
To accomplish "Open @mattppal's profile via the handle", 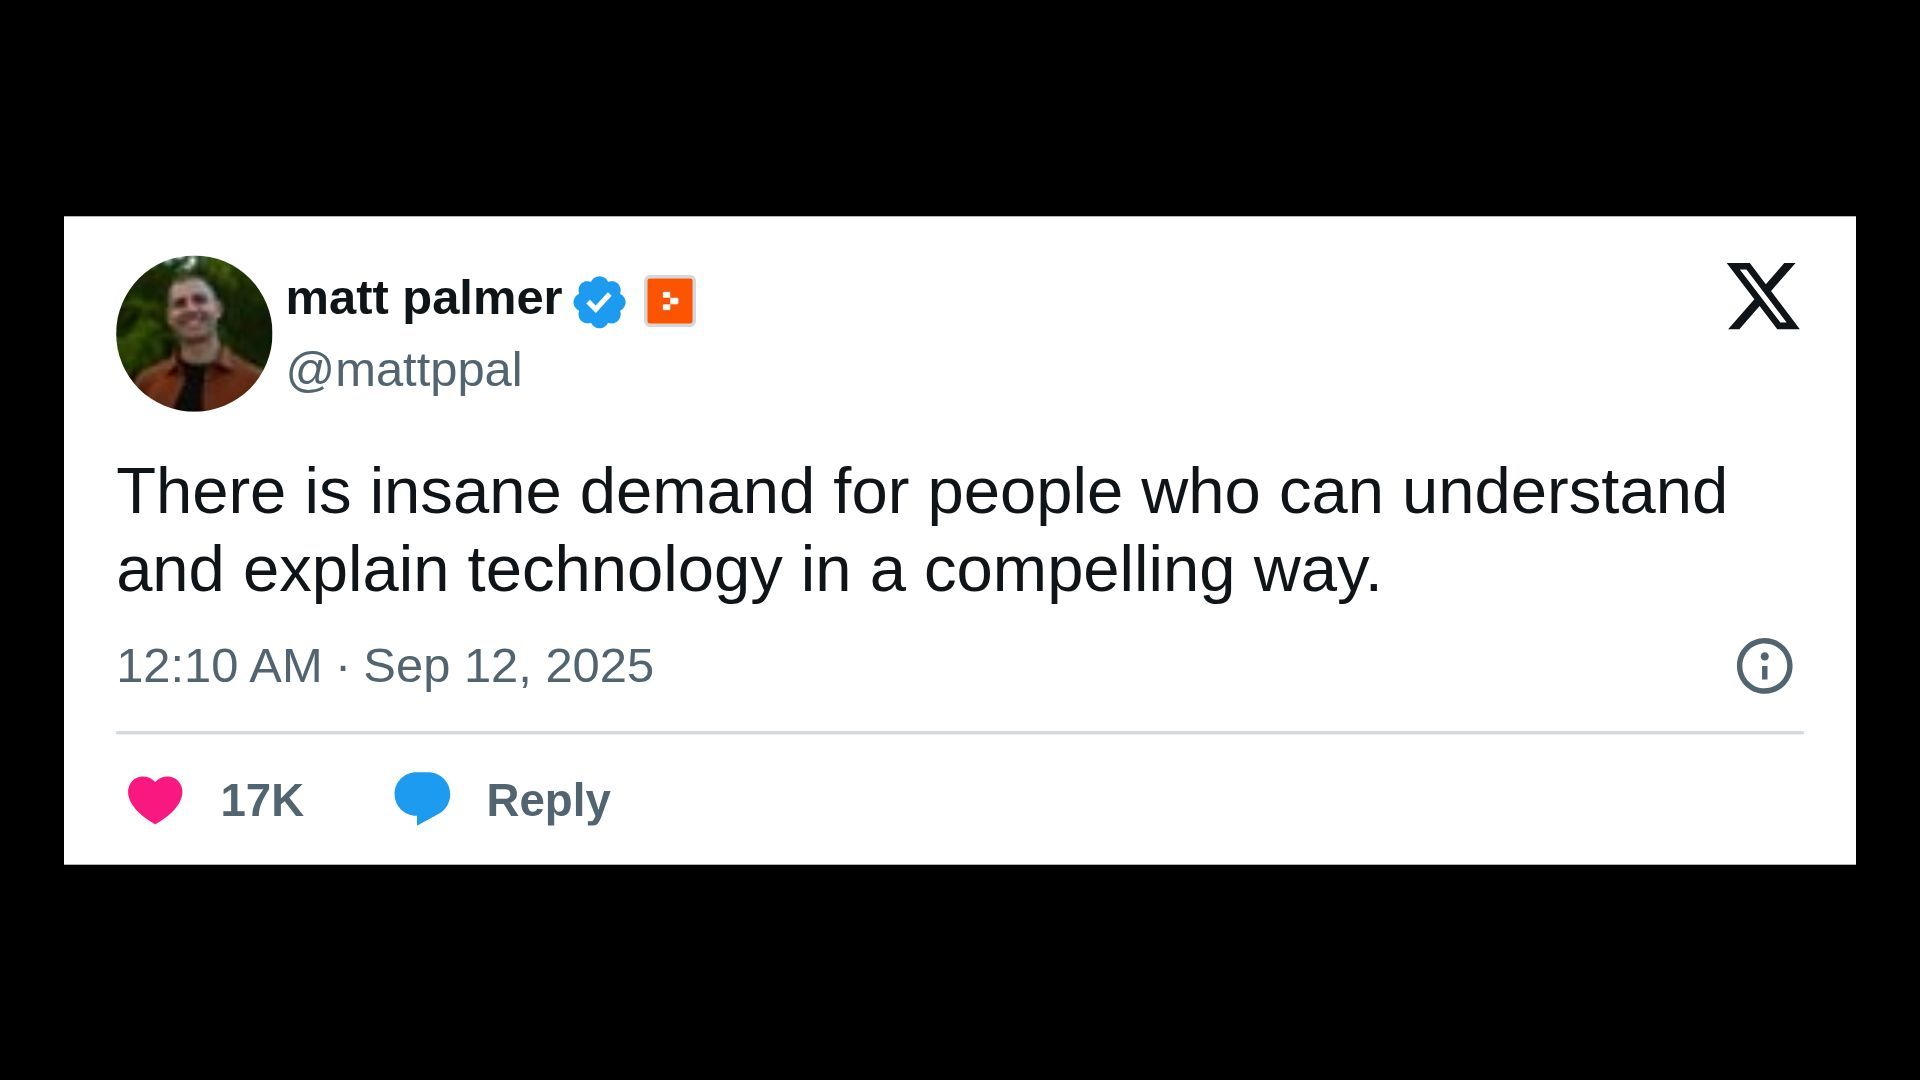I will click(403, 370).
